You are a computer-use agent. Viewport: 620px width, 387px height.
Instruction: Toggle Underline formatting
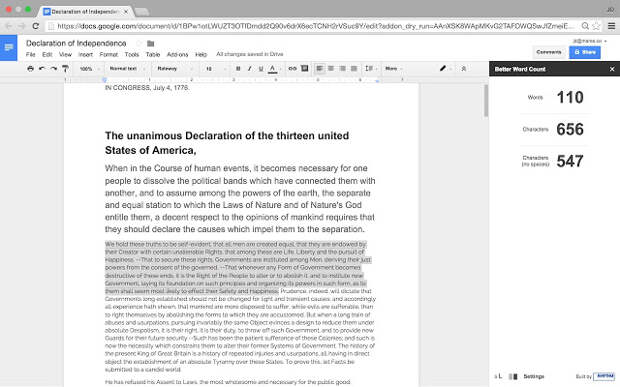pyautogui.click(x=261, y=69)
